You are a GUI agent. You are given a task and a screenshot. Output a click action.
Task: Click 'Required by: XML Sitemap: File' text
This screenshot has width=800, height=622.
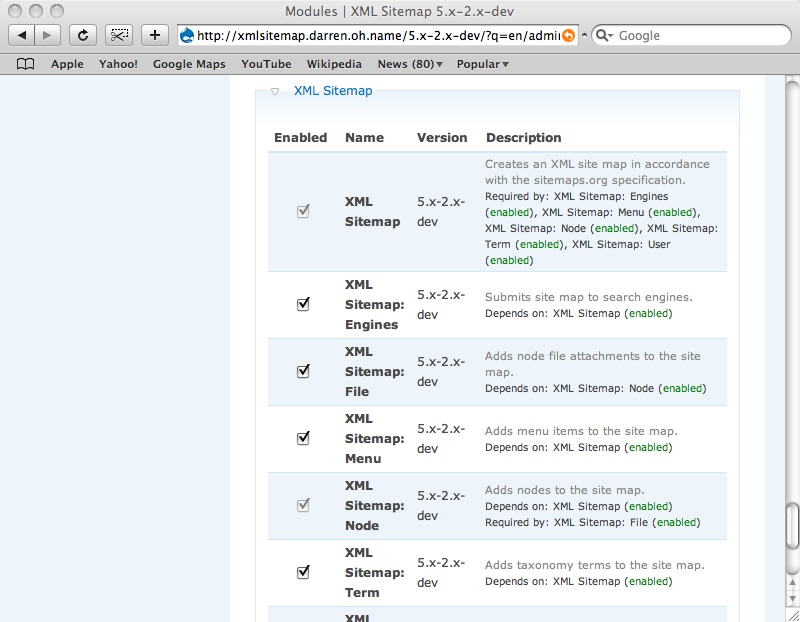point(566,523)
